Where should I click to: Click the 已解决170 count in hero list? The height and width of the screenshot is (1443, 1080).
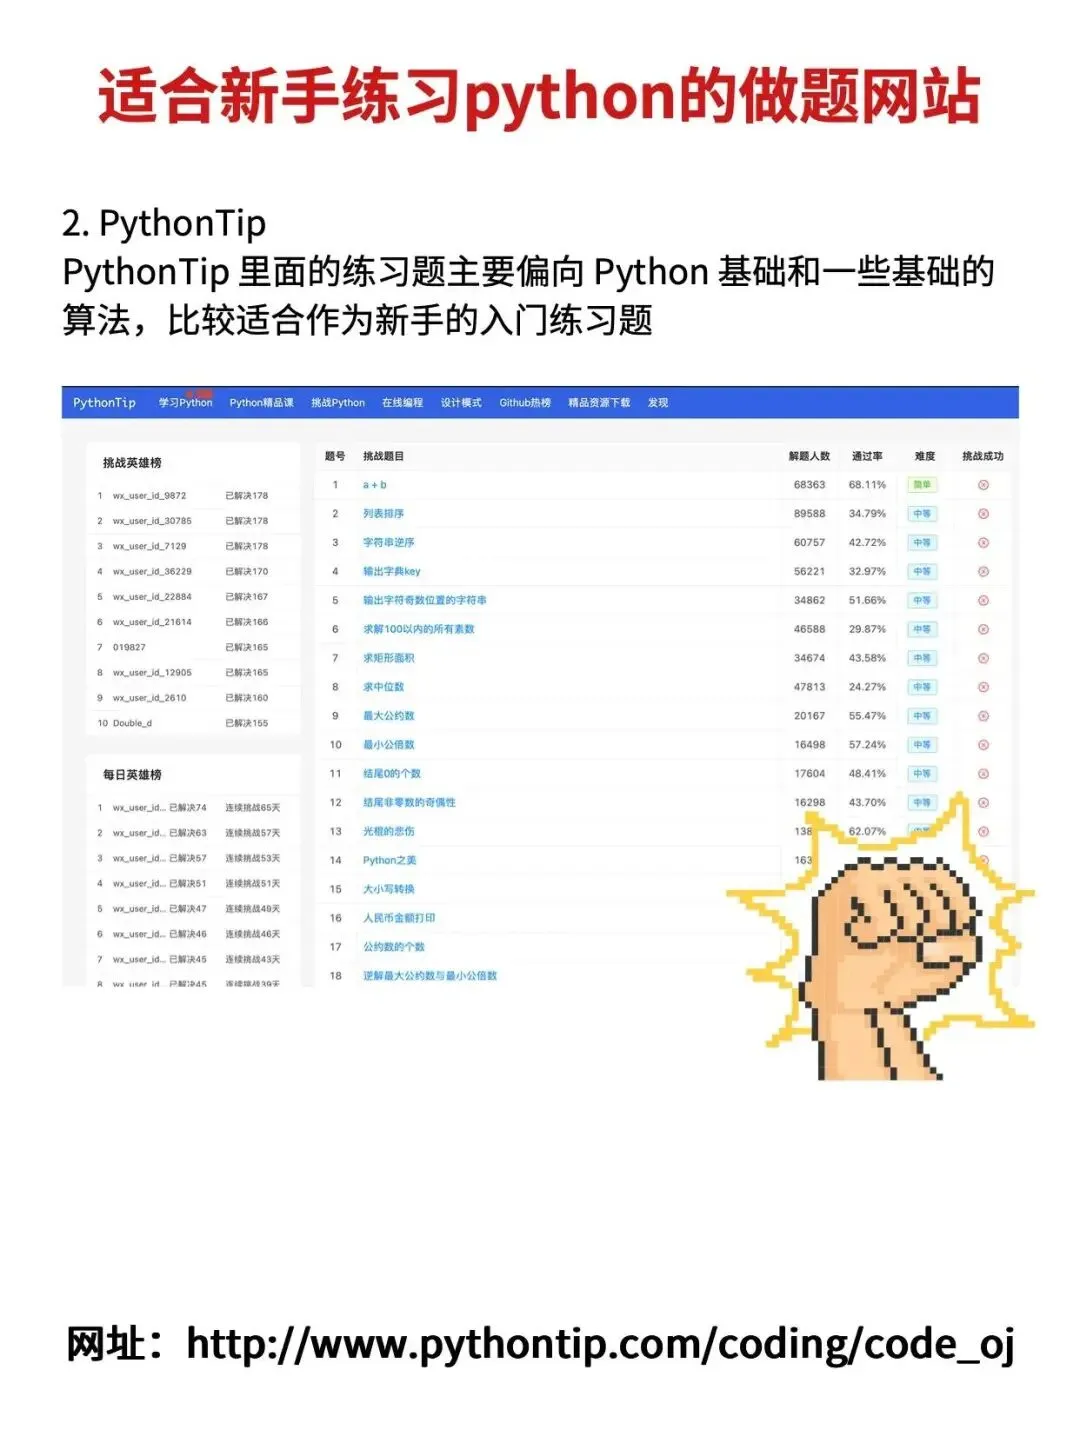click(246, 572)
